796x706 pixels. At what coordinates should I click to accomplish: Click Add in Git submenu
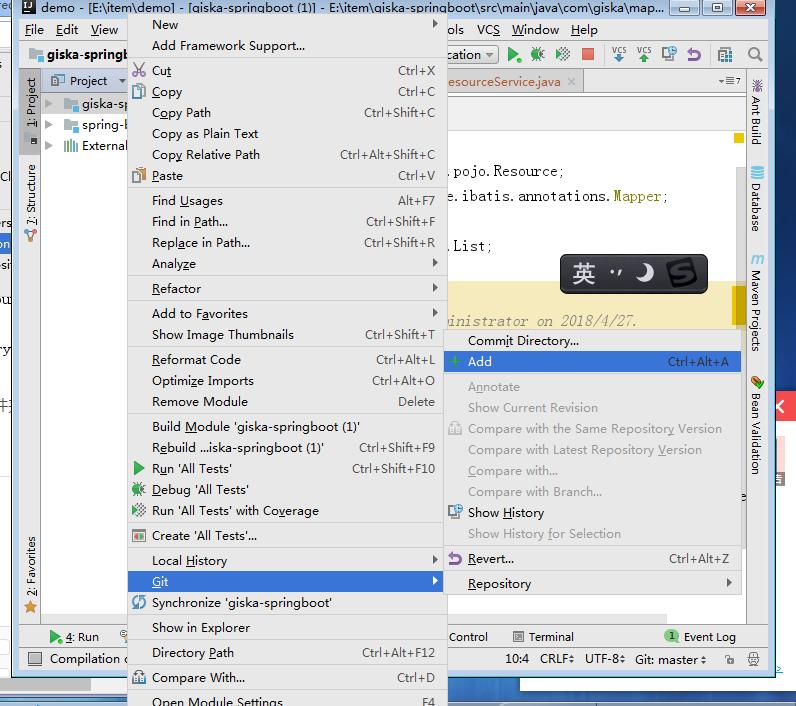click(592, 361)
